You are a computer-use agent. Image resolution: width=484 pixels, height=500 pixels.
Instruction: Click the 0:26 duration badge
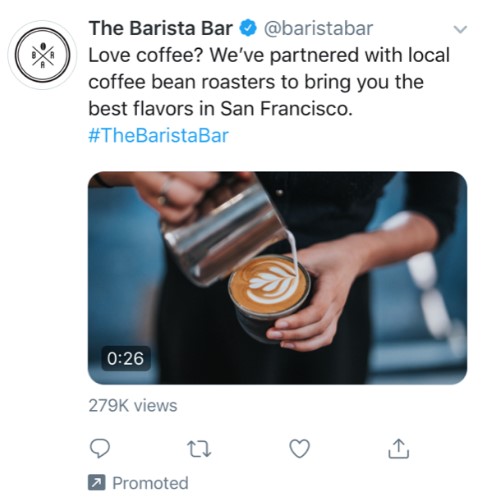point(126,358)
